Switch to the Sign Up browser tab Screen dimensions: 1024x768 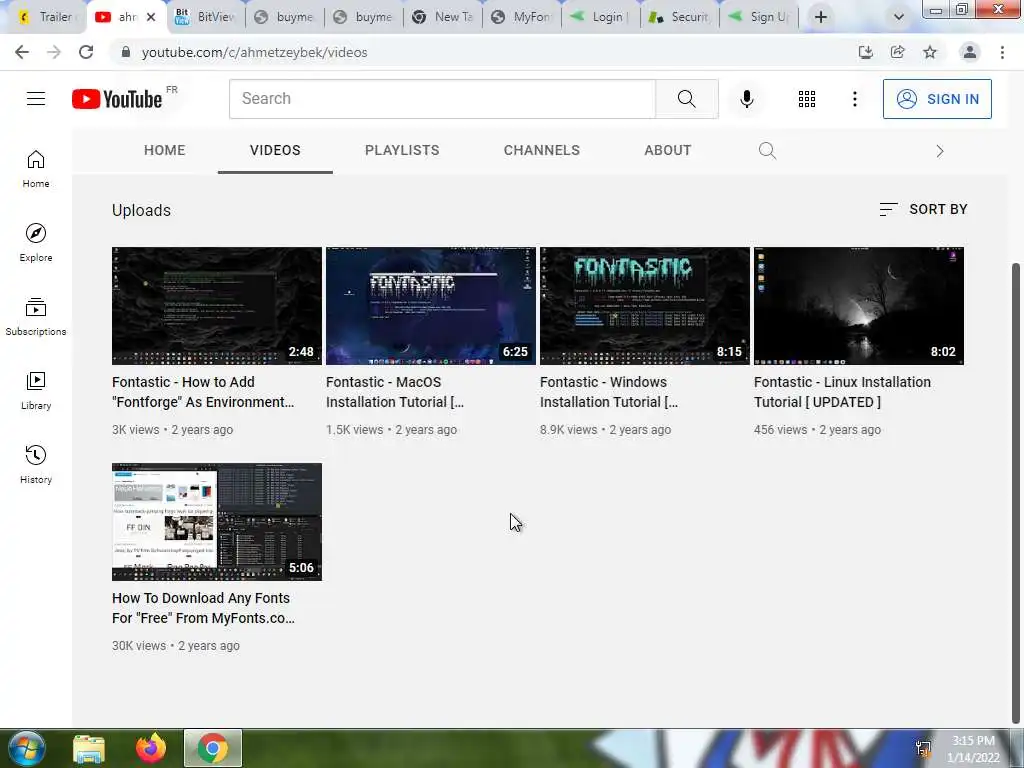click(758, 17)
